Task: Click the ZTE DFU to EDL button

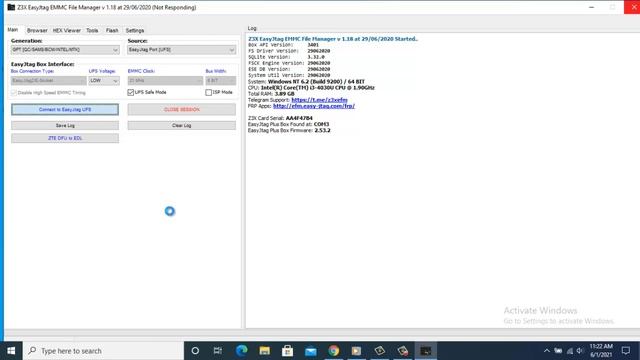Action: point(65,138)
